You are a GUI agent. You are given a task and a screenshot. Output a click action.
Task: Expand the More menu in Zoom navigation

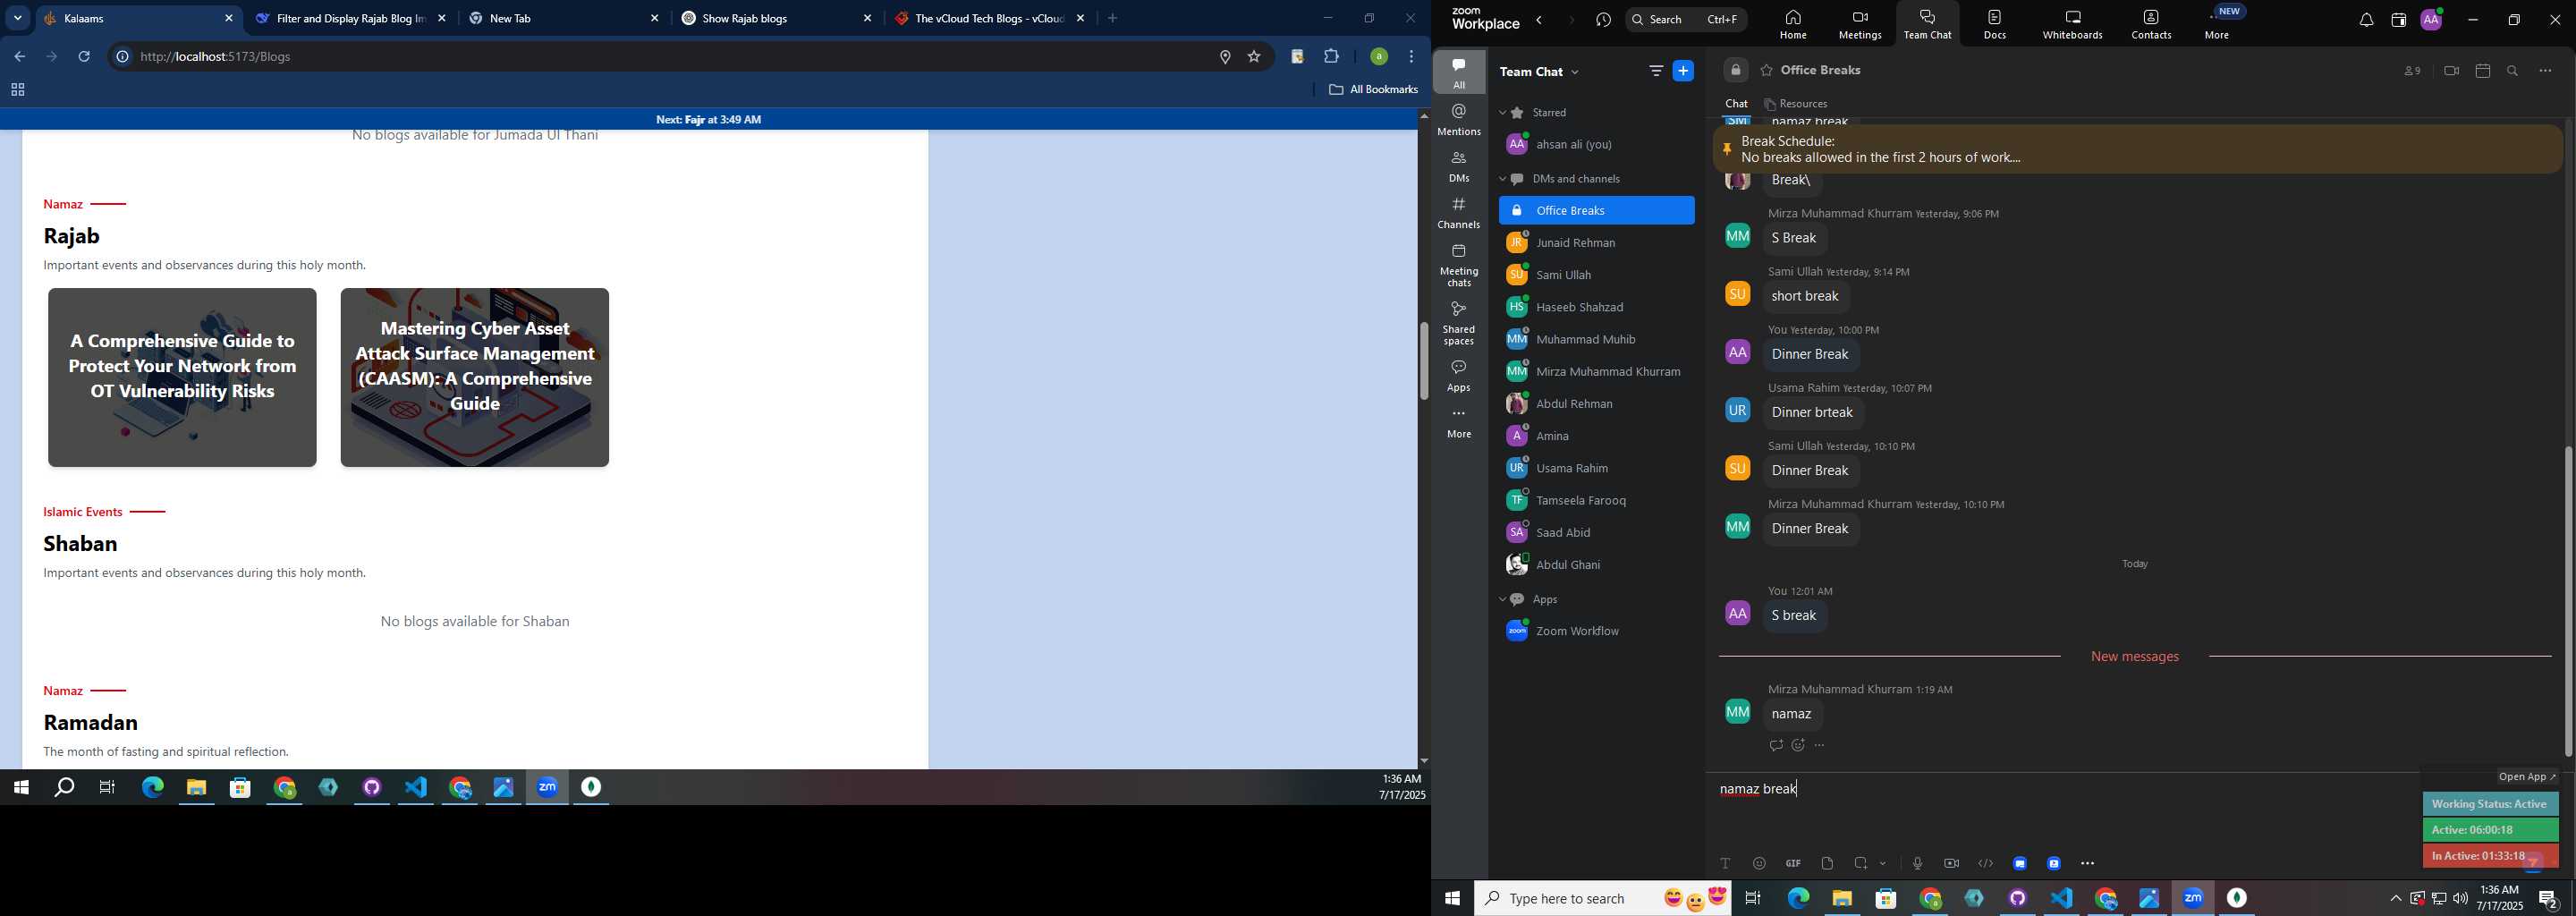pyautogui.click(x=2217, y=24)
